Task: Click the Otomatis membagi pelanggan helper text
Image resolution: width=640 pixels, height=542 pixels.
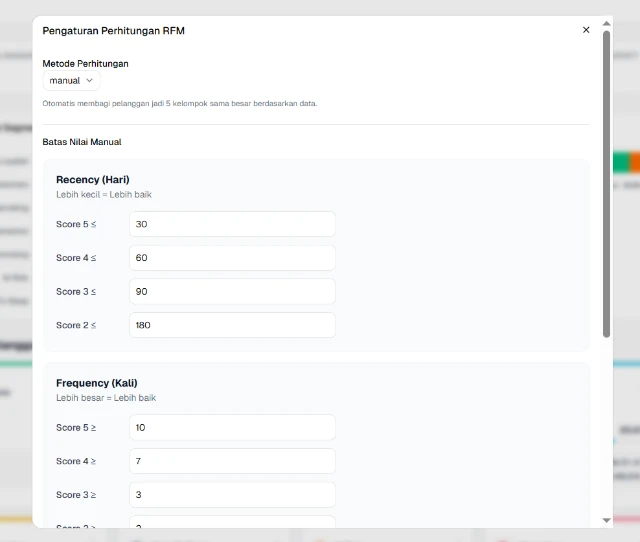Action: [180, 103]
